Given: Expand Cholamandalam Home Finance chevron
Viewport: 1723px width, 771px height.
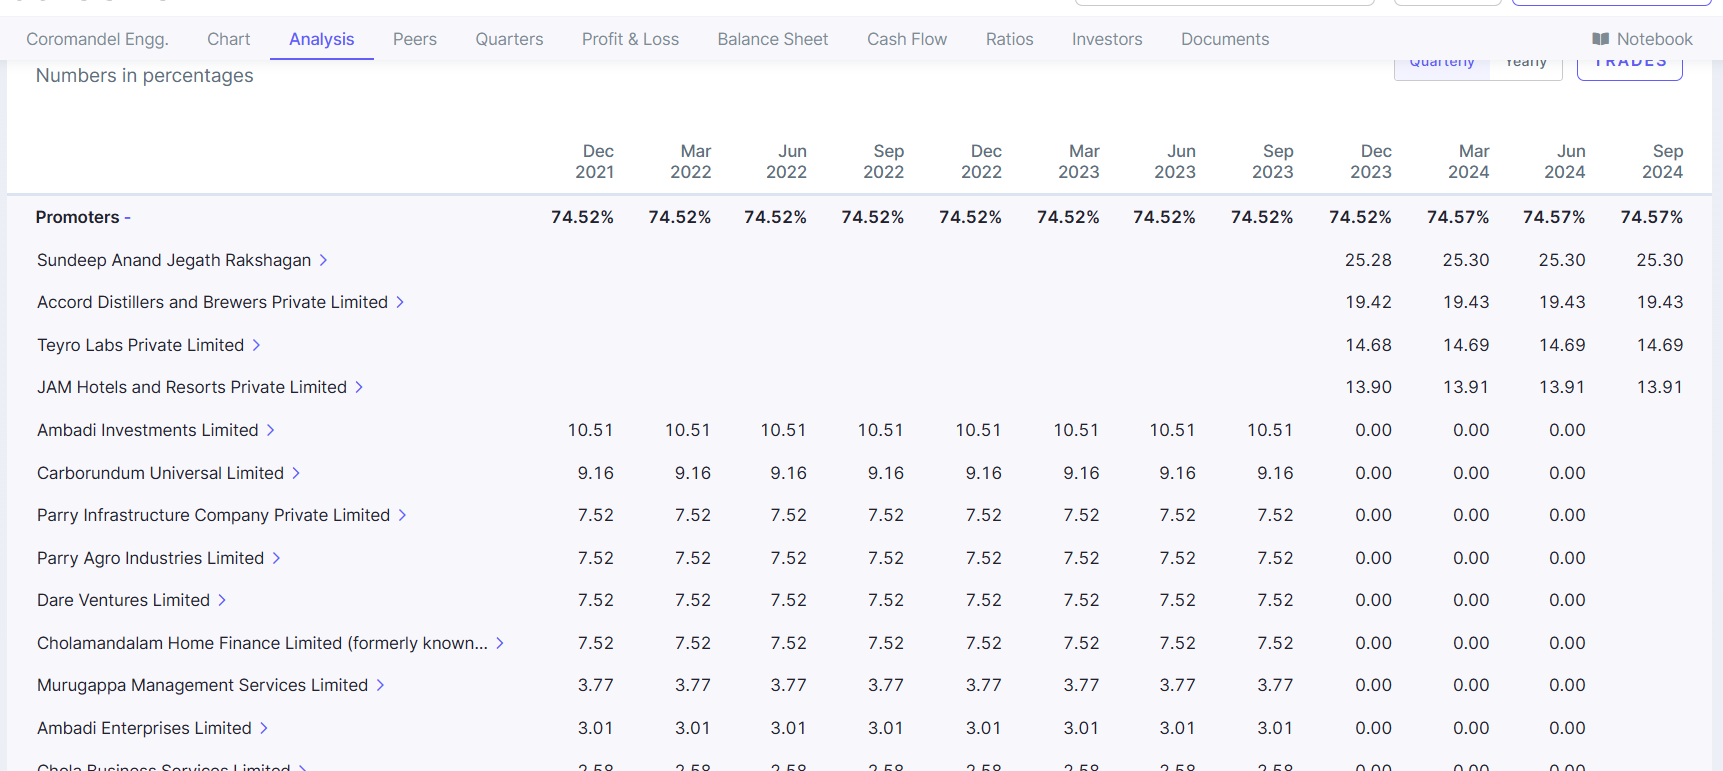Looking at the screenshot, I should coord(500,643).
